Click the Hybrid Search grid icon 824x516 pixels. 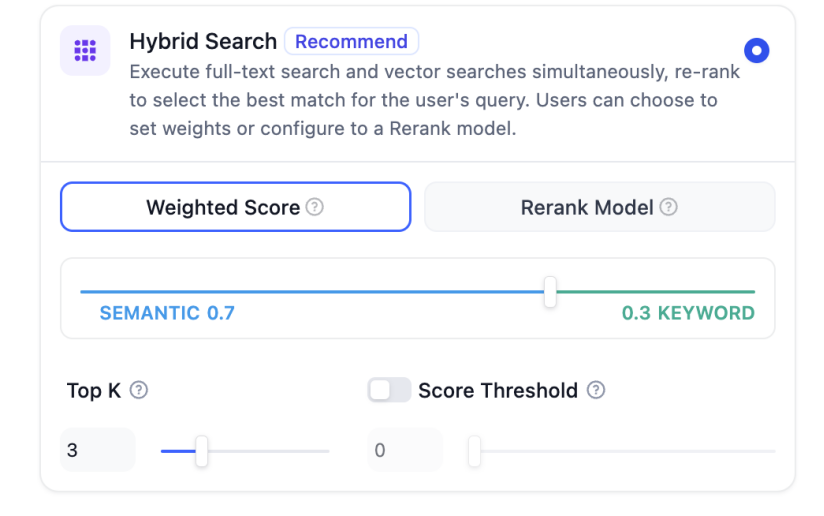(85, 50)
